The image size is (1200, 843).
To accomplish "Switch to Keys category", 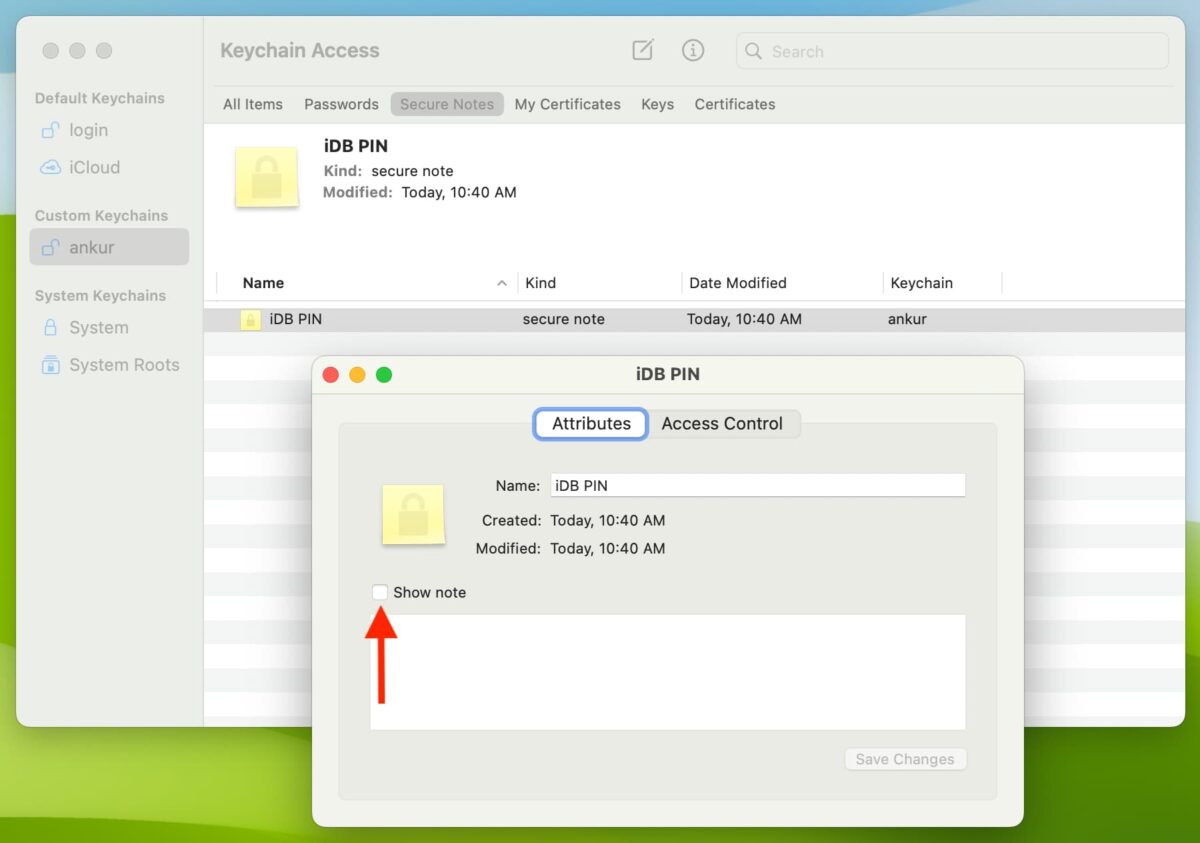I will point(657,104).
